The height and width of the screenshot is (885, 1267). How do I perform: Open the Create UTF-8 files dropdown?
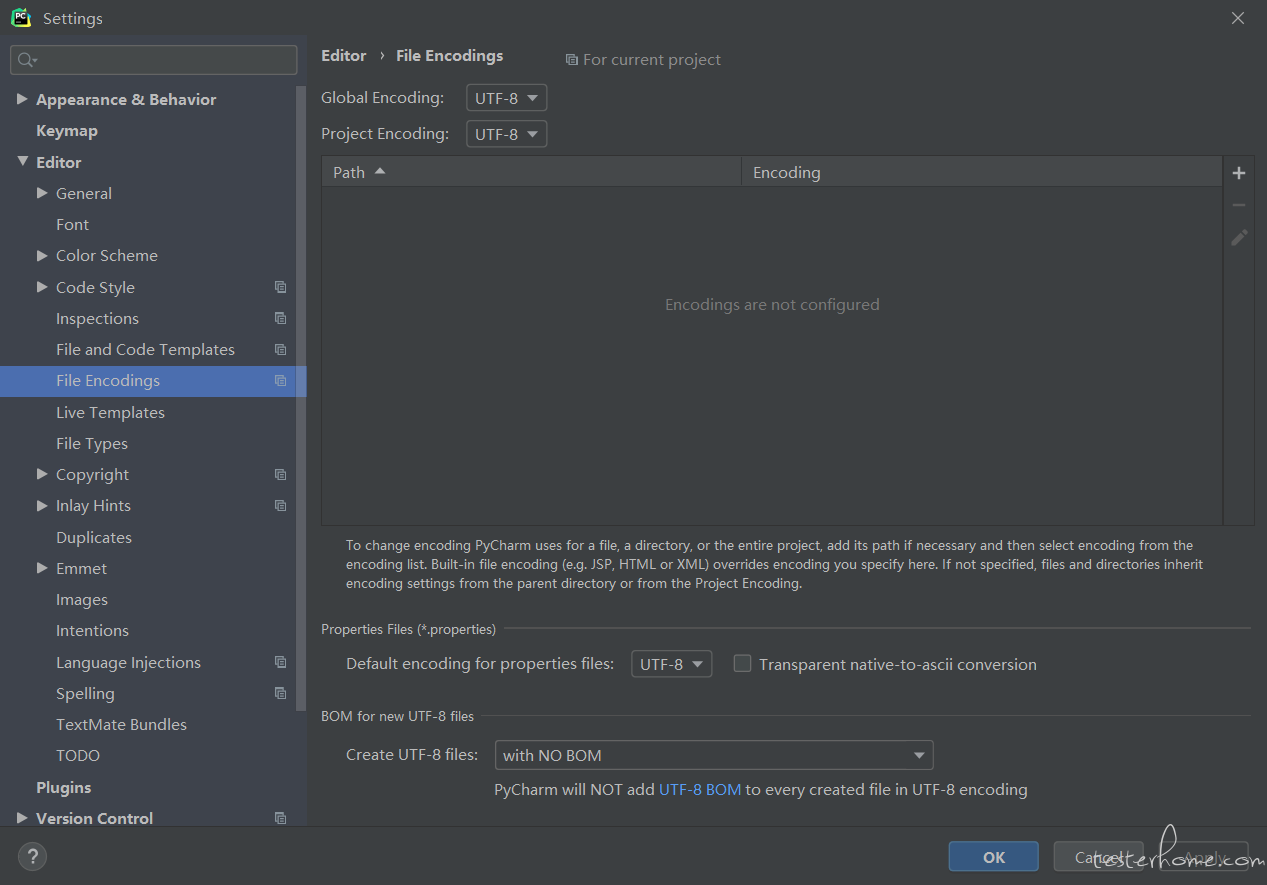point(714,755)
